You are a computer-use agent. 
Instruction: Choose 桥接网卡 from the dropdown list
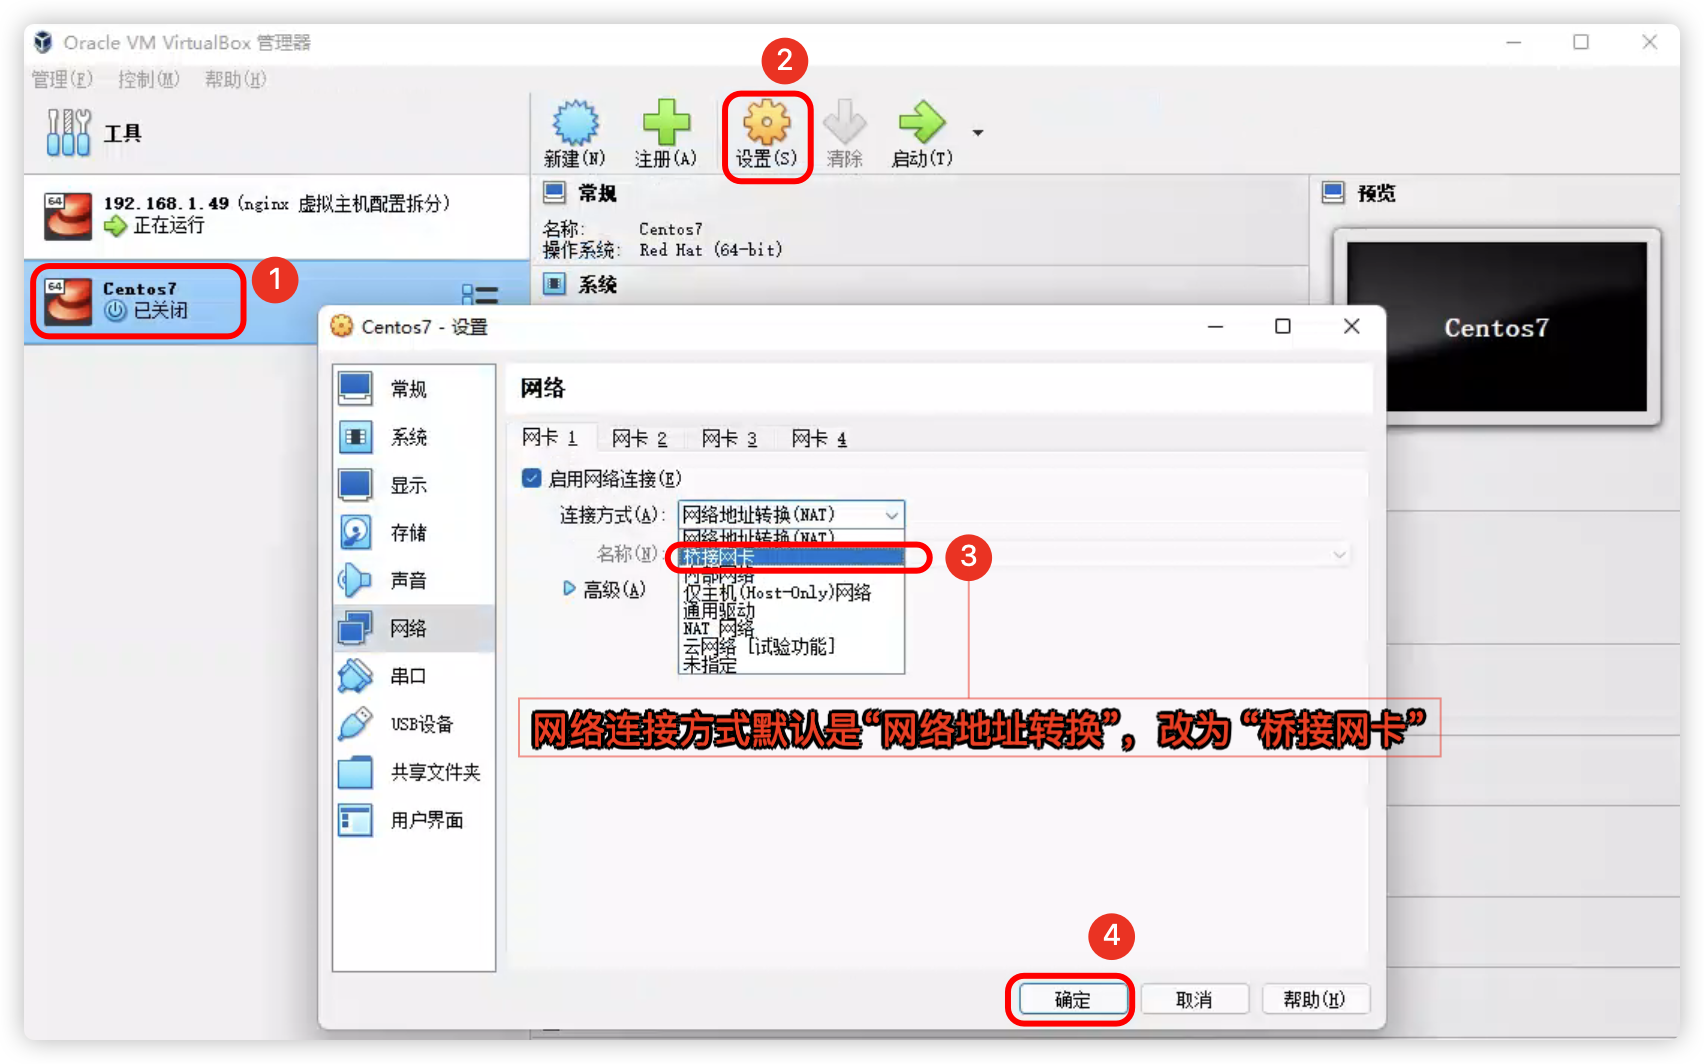click(791, 557)
